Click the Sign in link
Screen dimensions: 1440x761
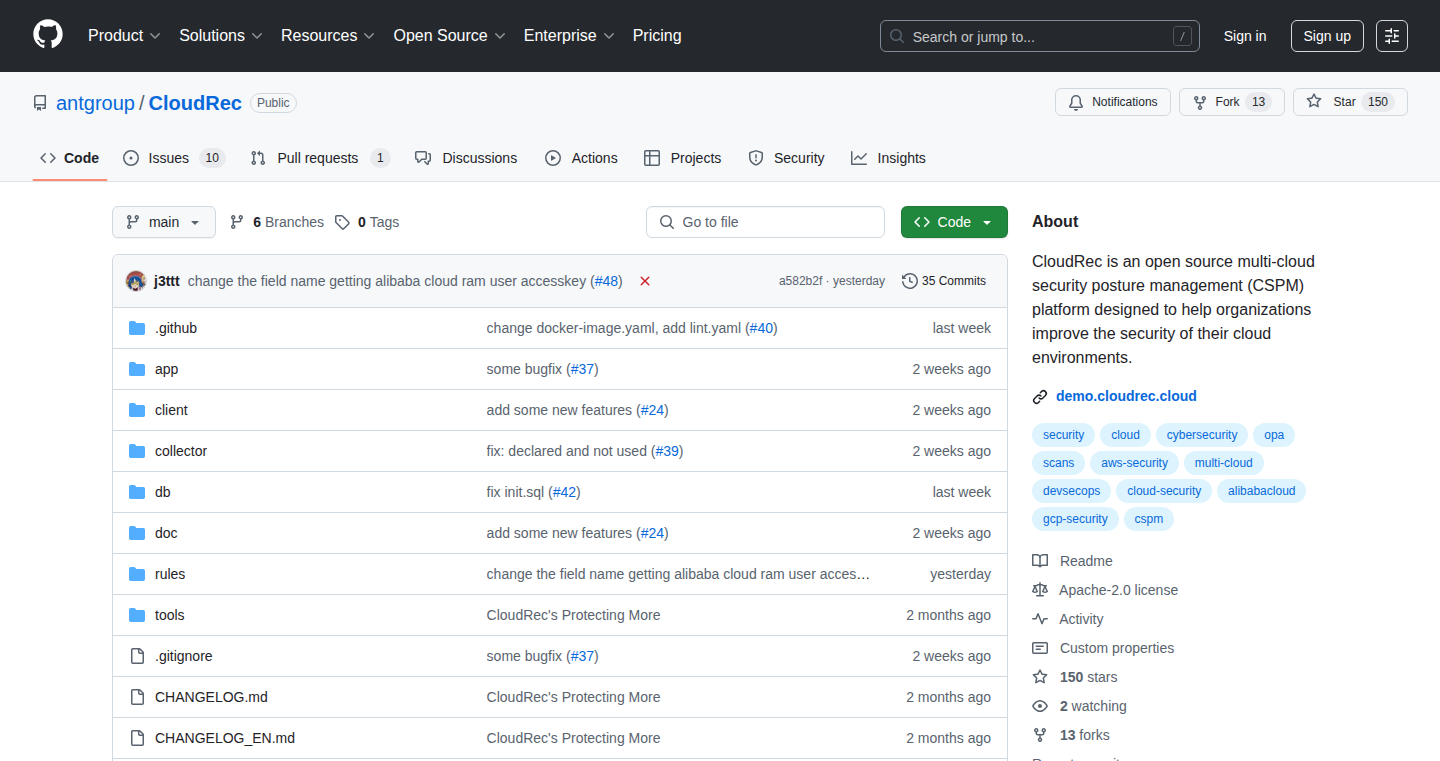[1245, 36]
